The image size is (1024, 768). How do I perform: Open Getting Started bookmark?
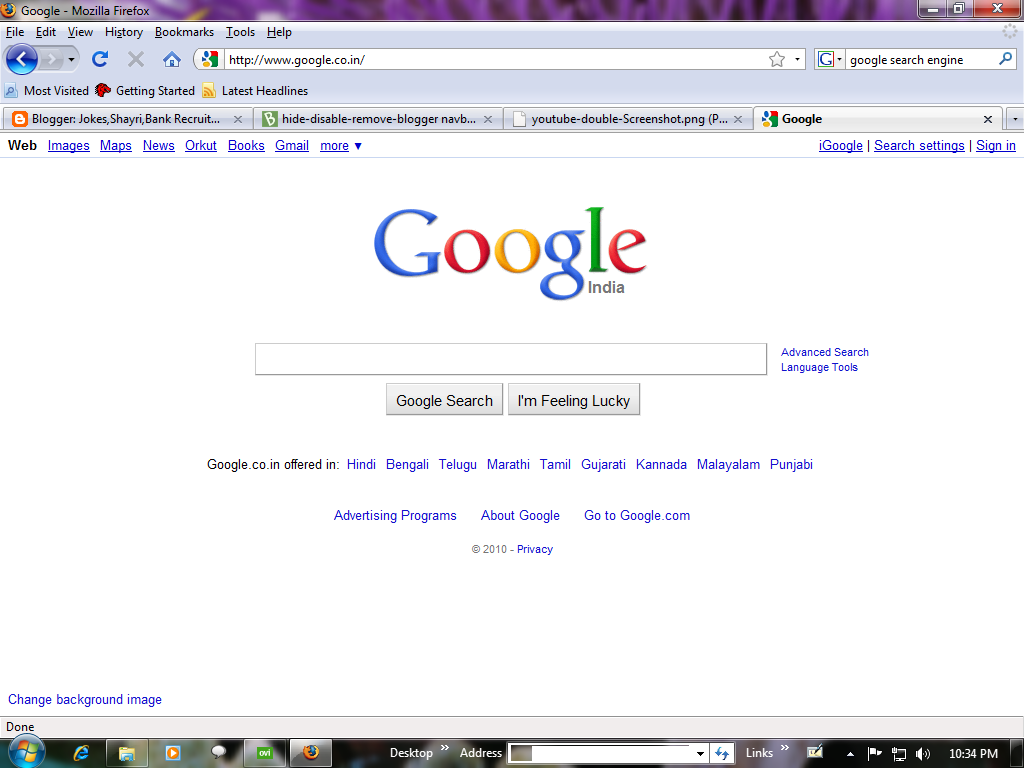[x=145, y=91]
